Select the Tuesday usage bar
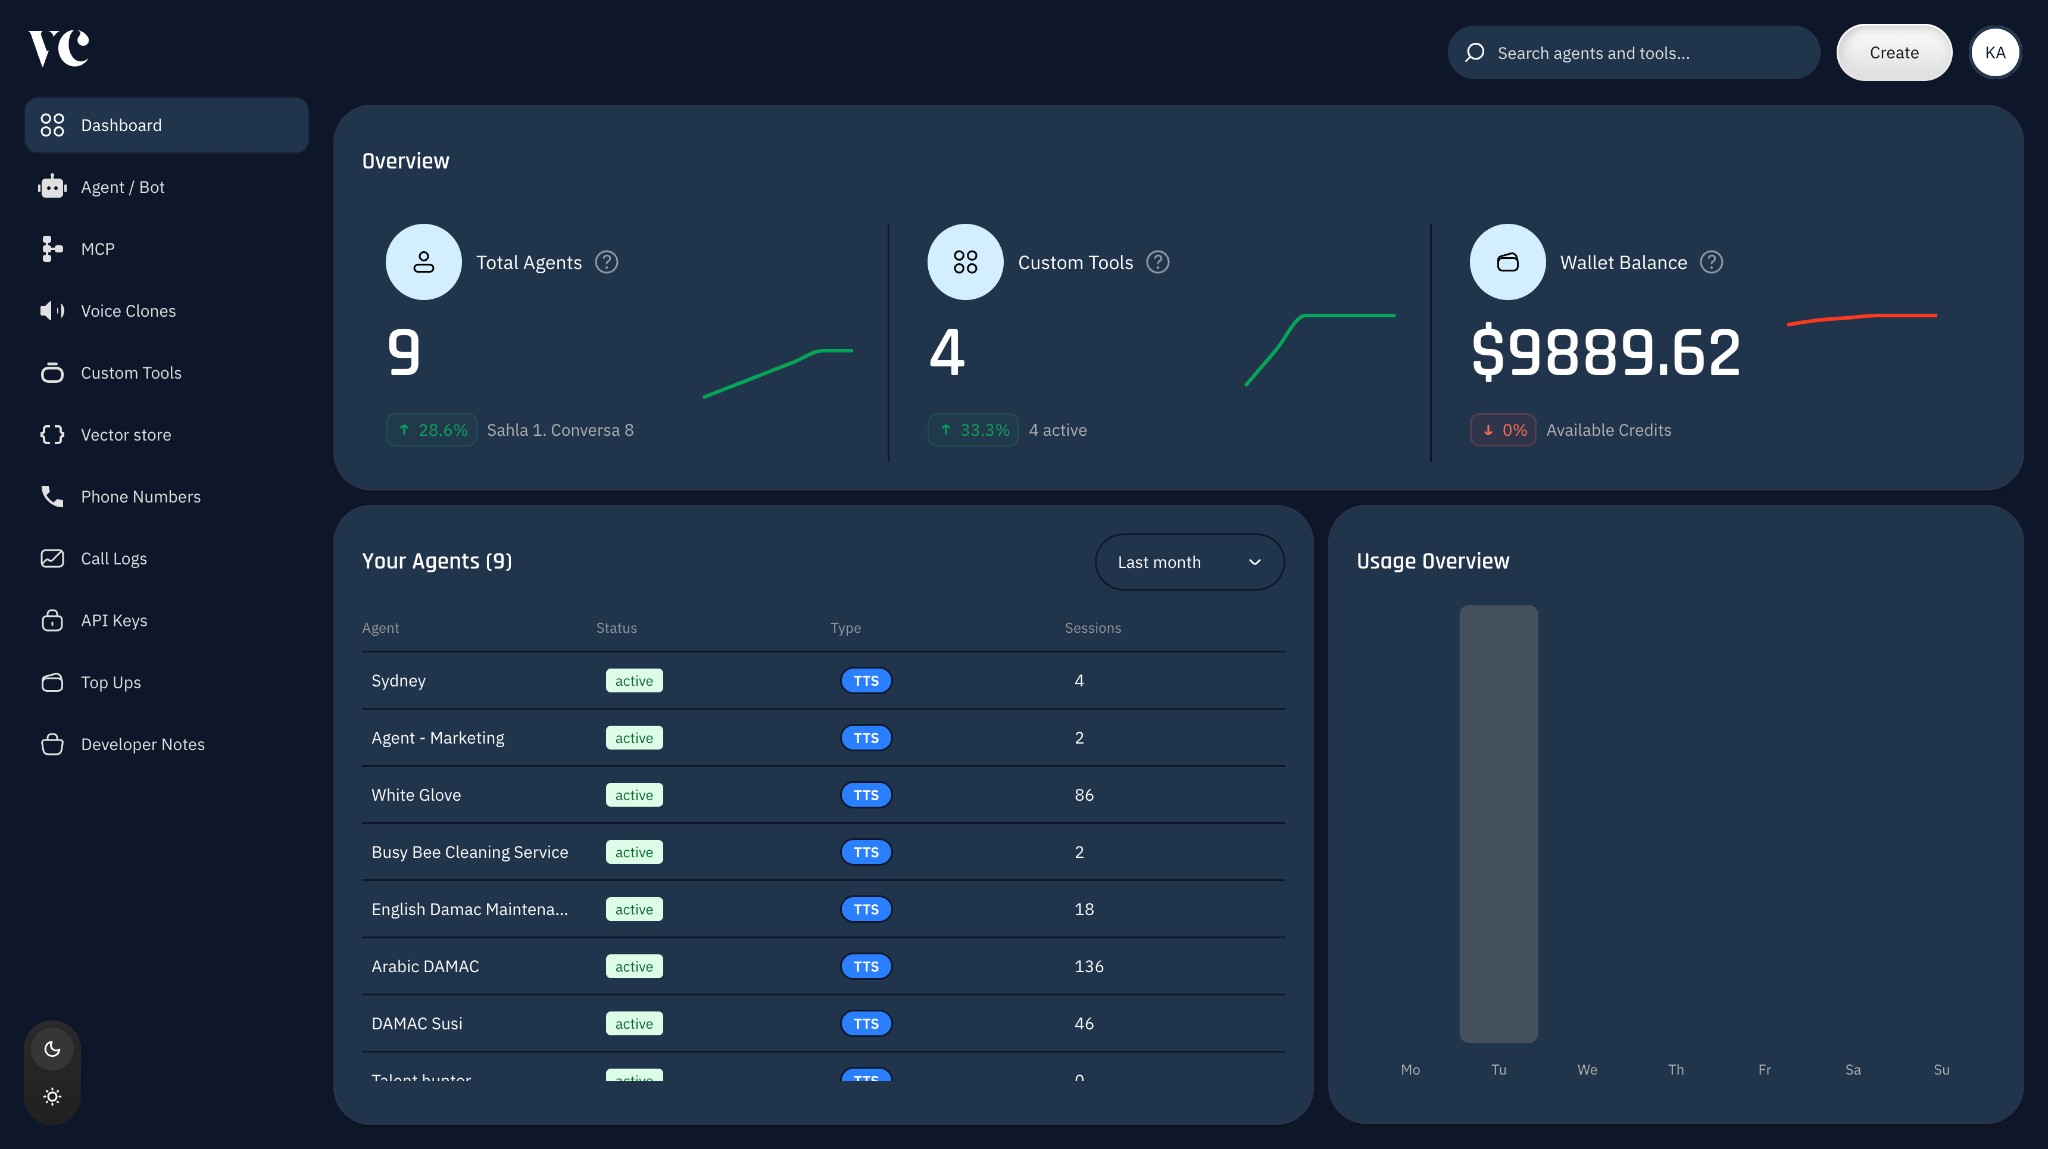 pyautogui.click(x=1498, y=823)
